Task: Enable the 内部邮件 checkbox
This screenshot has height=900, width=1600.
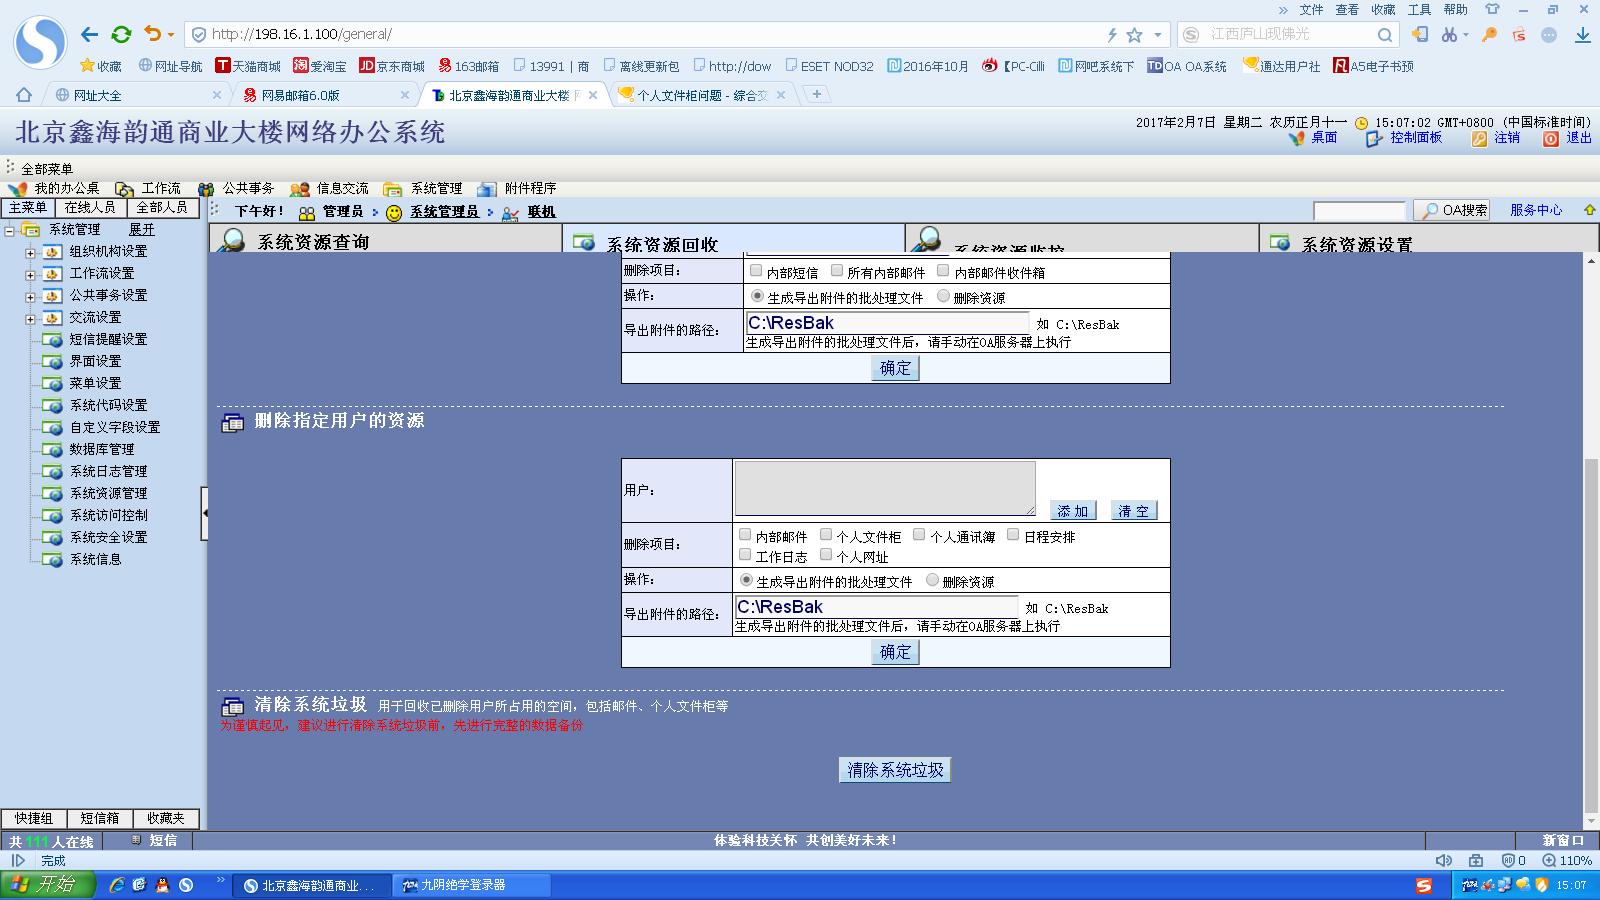Action: pyautogui.click(x=745, y=535)
